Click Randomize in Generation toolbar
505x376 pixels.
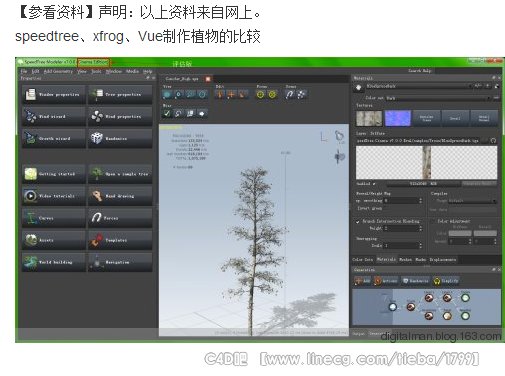click(415, 281)
